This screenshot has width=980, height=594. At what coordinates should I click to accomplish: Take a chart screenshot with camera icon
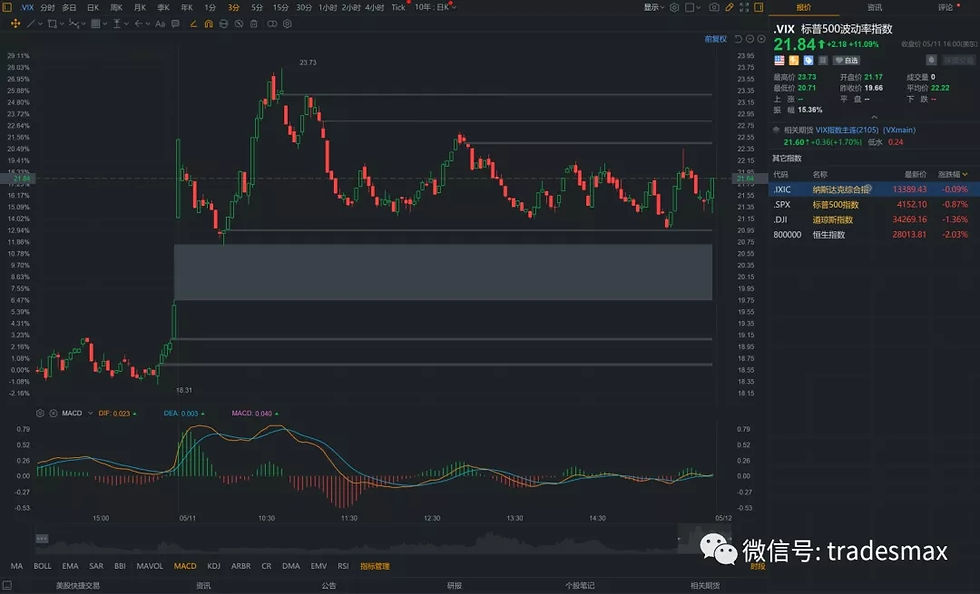[714, 8]
